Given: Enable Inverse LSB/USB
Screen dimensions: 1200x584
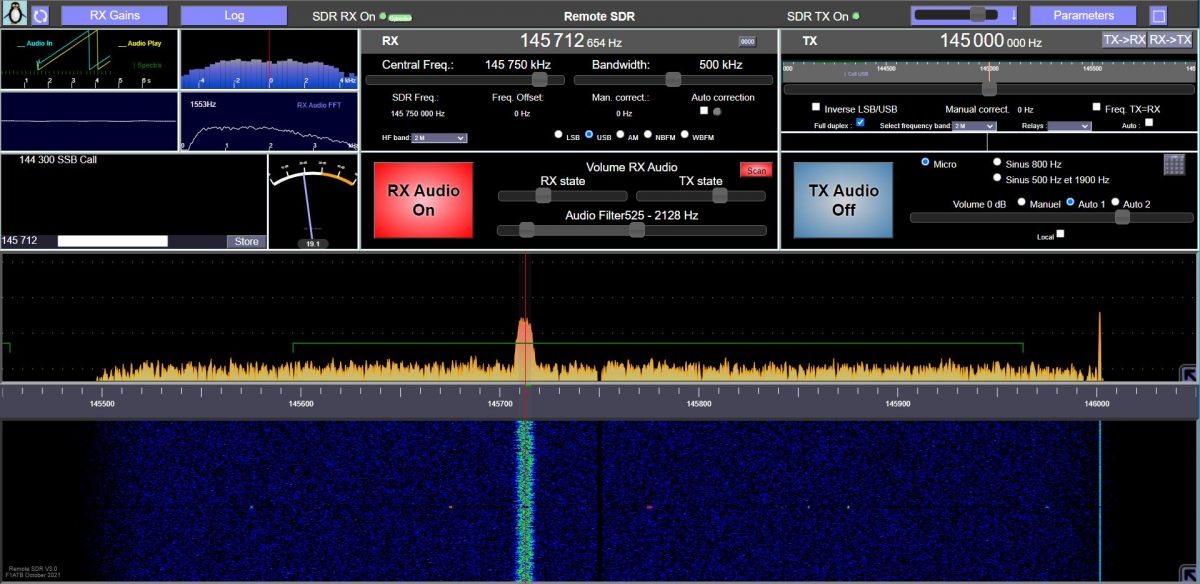Looking at the screenshot, I should [x=814, y=105].
